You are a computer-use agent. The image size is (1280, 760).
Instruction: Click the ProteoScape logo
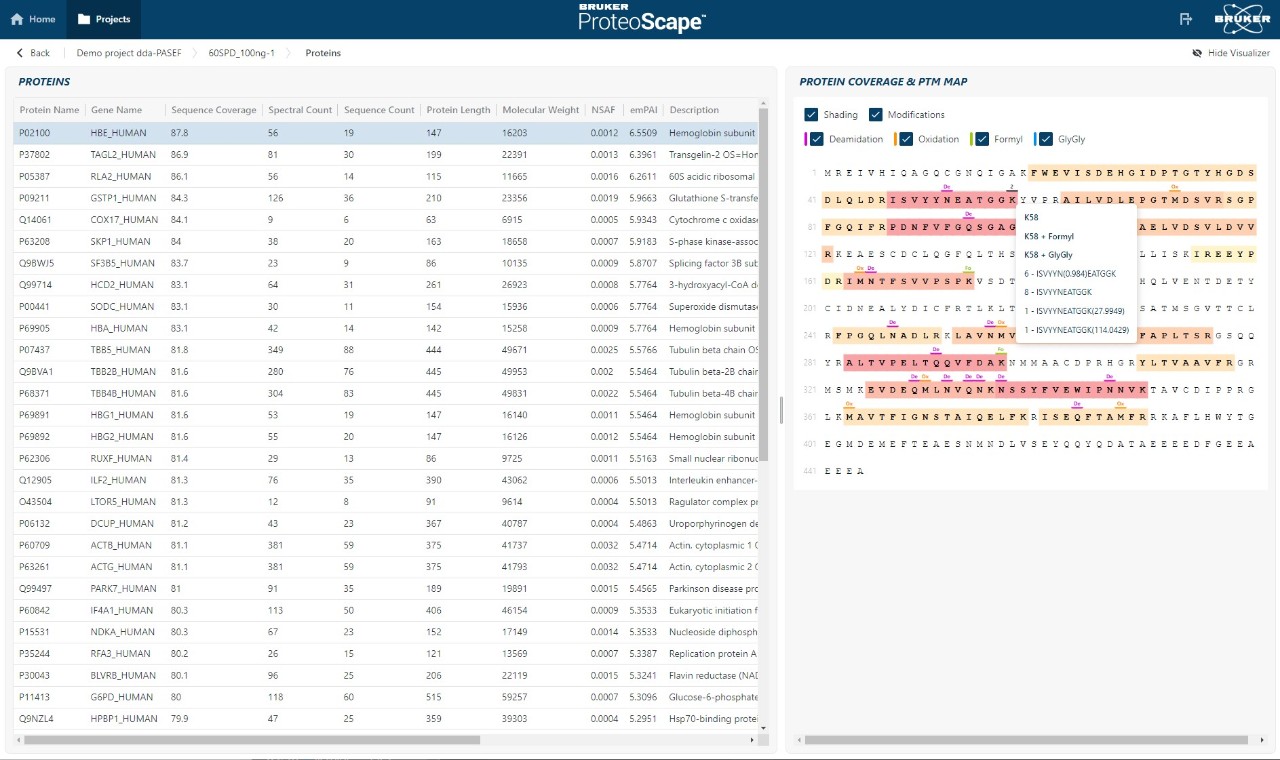pos(641,19)
